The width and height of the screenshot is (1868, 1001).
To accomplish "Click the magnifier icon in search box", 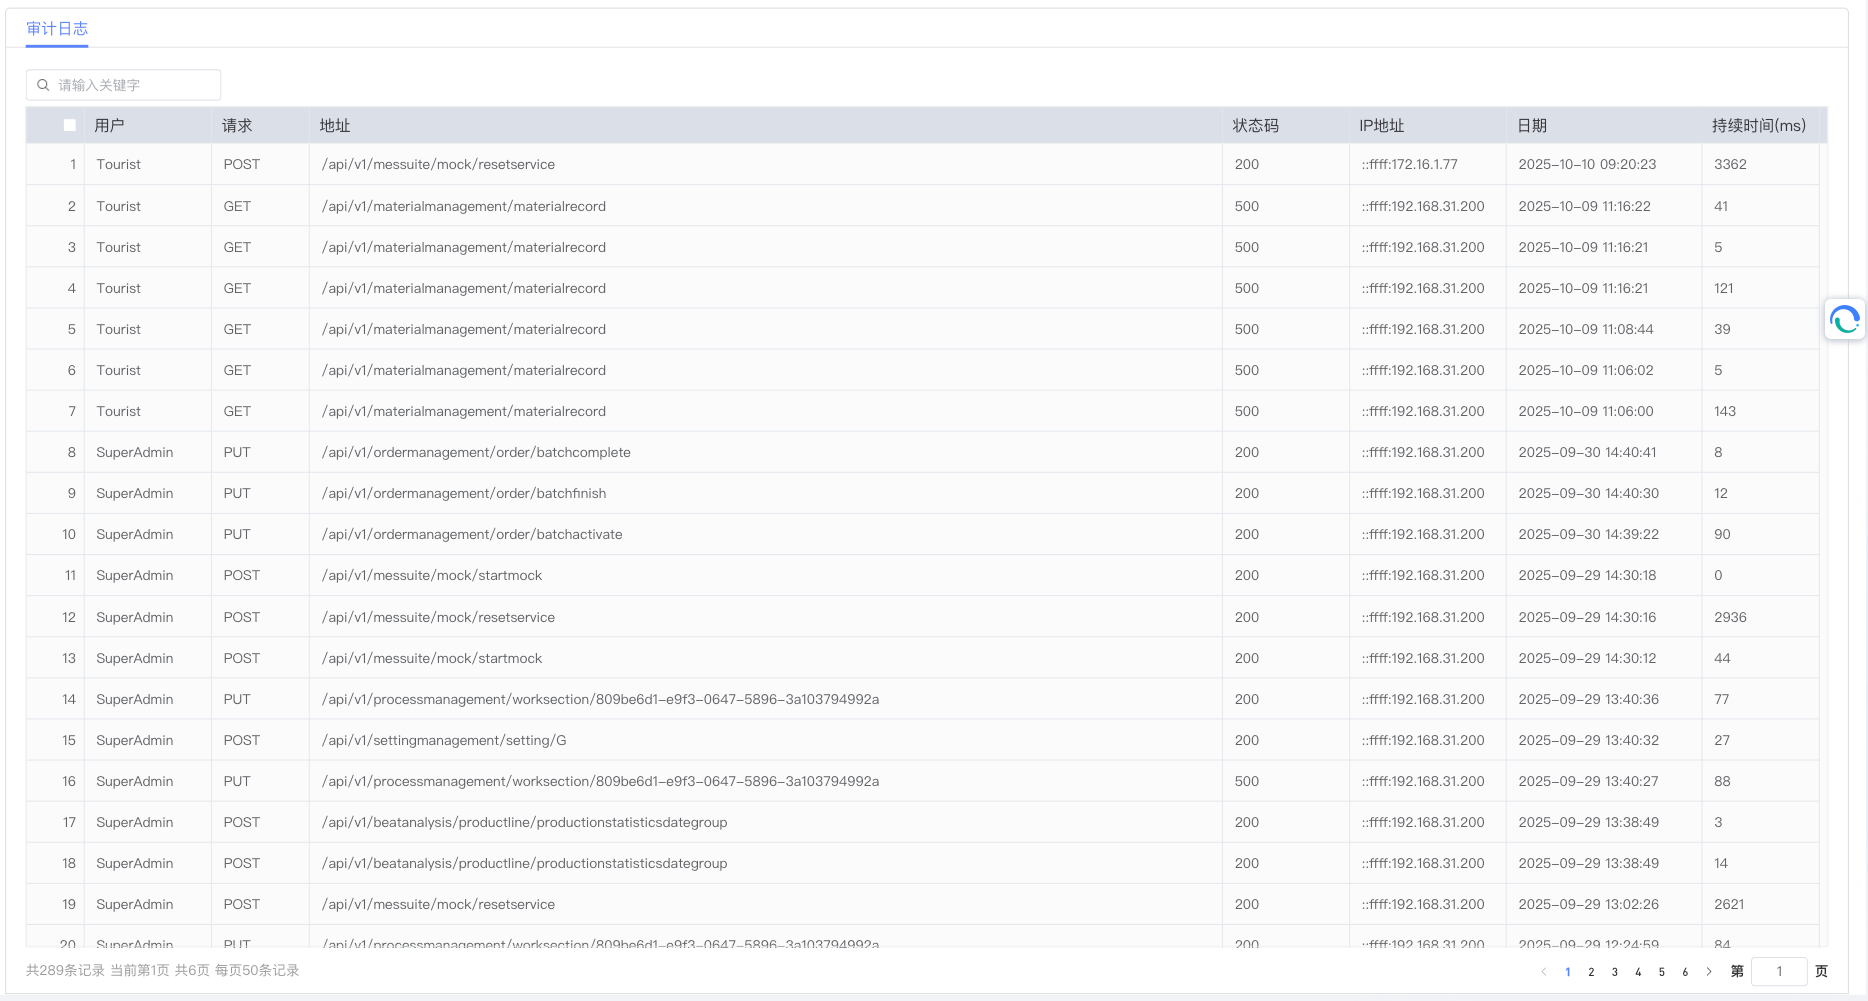I will point(43,85).
